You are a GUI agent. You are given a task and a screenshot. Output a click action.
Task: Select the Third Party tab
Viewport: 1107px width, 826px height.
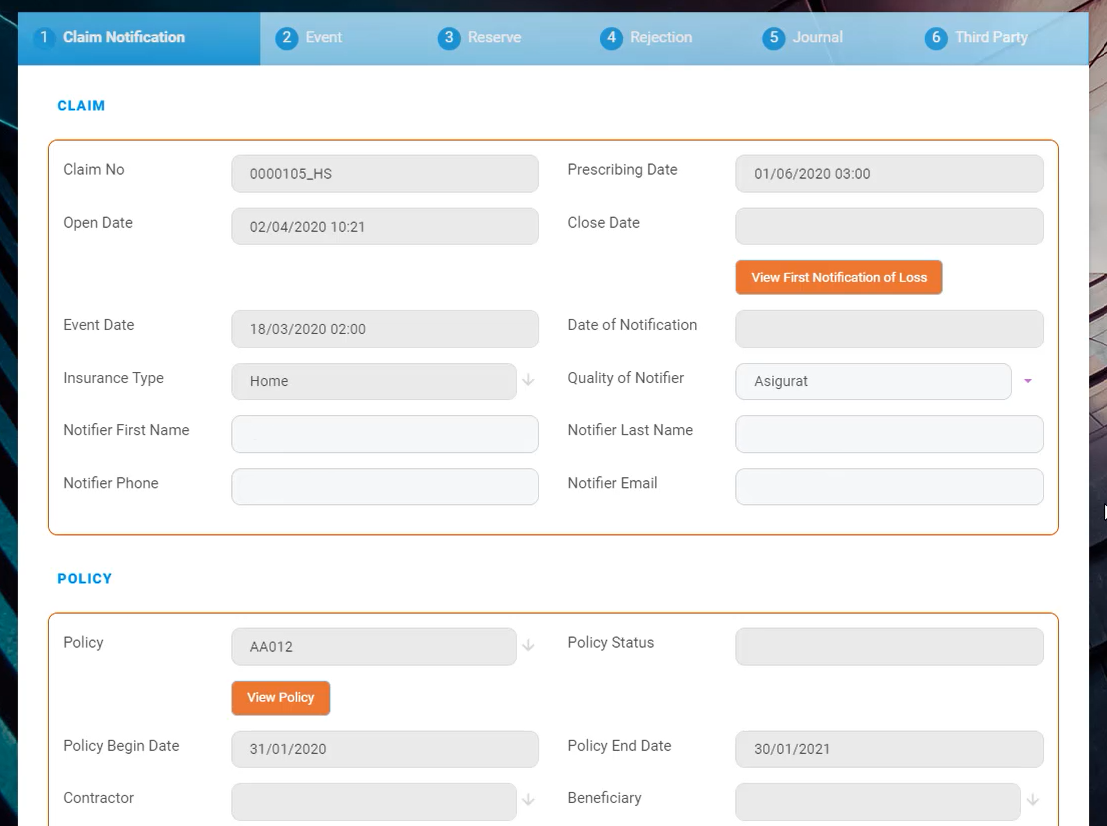977,38
